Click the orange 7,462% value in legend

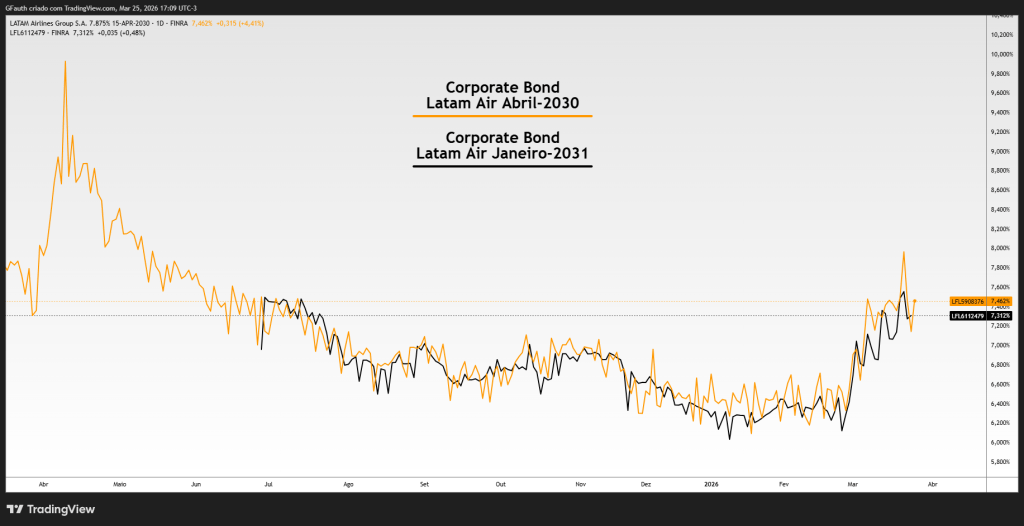207,22
